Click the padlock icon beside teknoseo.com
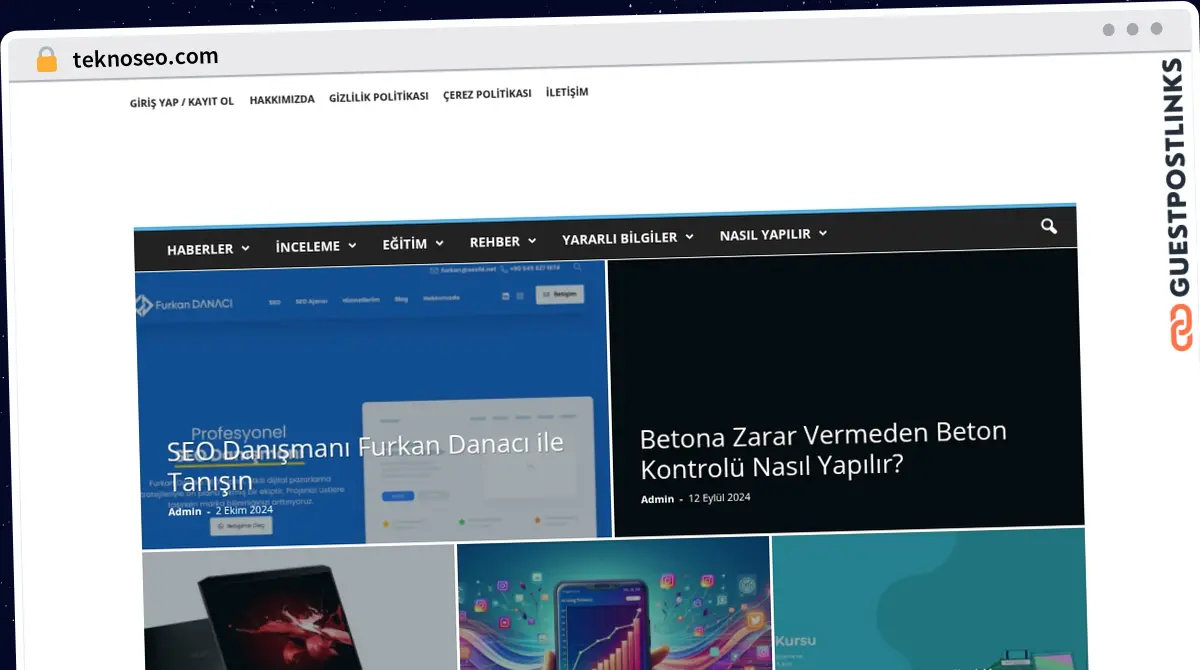1200x670 pixels. coord(46,59)
